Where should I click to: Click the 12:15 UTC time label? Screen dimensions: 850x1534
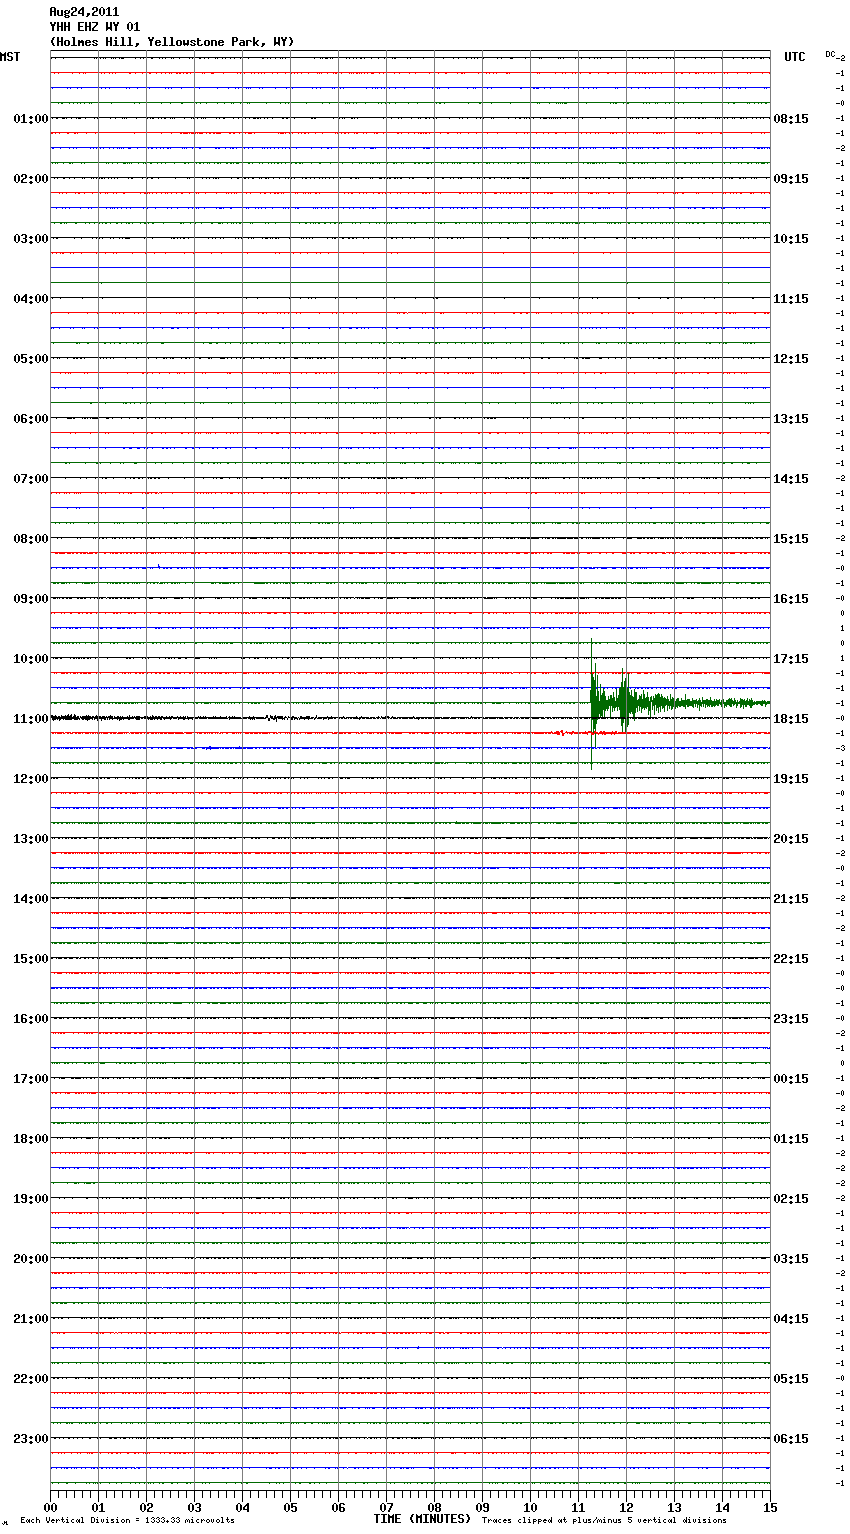(791, 359)
